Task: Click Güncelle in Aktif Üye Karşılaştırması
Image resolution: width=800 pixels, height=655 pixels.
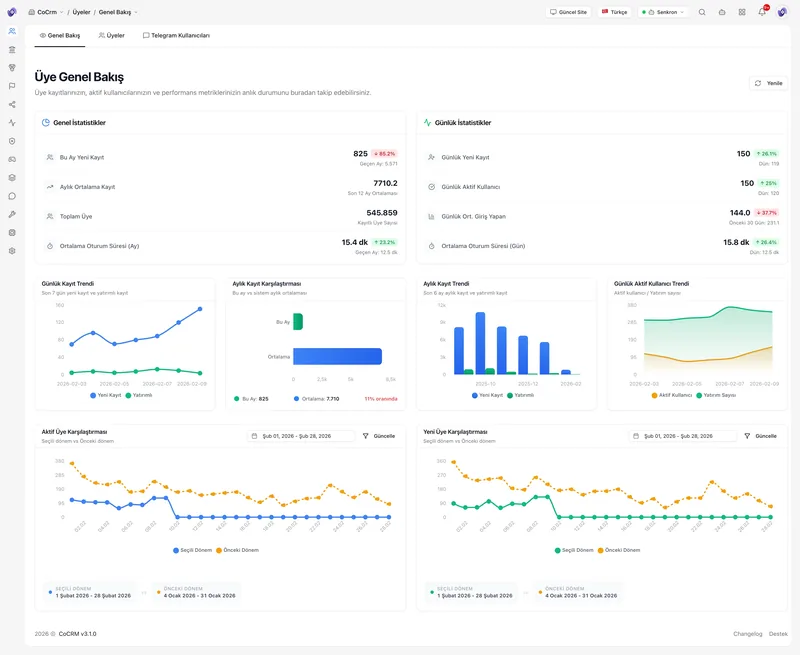Action: [379, 436]
